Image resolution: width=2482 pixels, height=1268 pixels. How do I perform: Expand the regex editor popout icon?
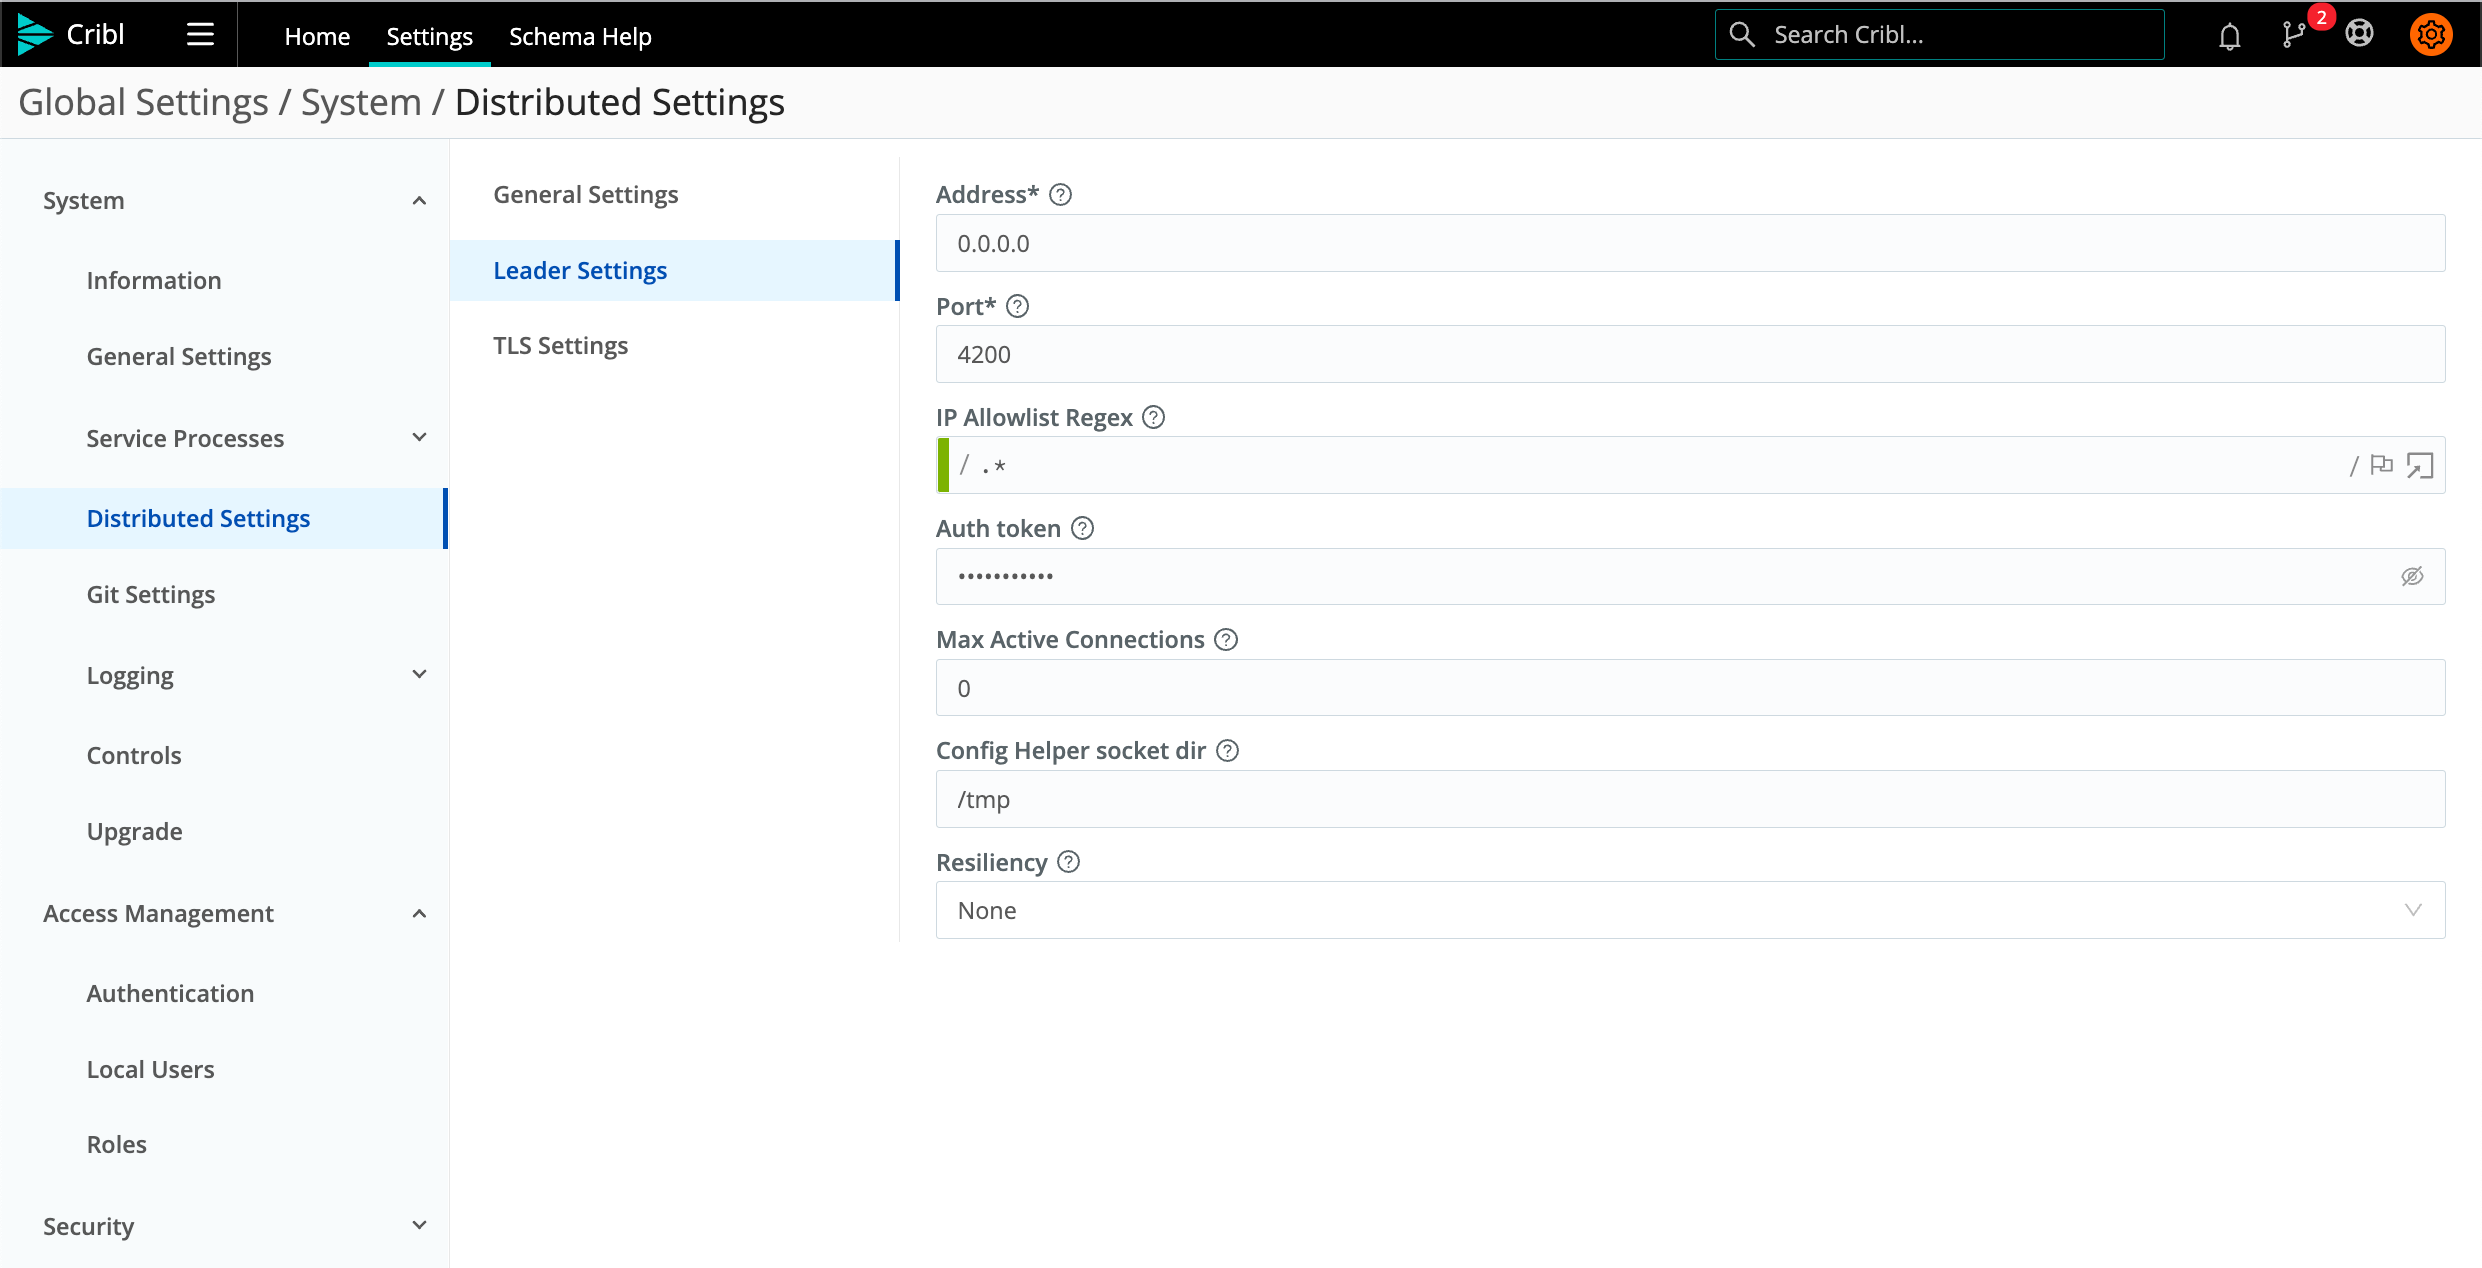(2420, 465)
